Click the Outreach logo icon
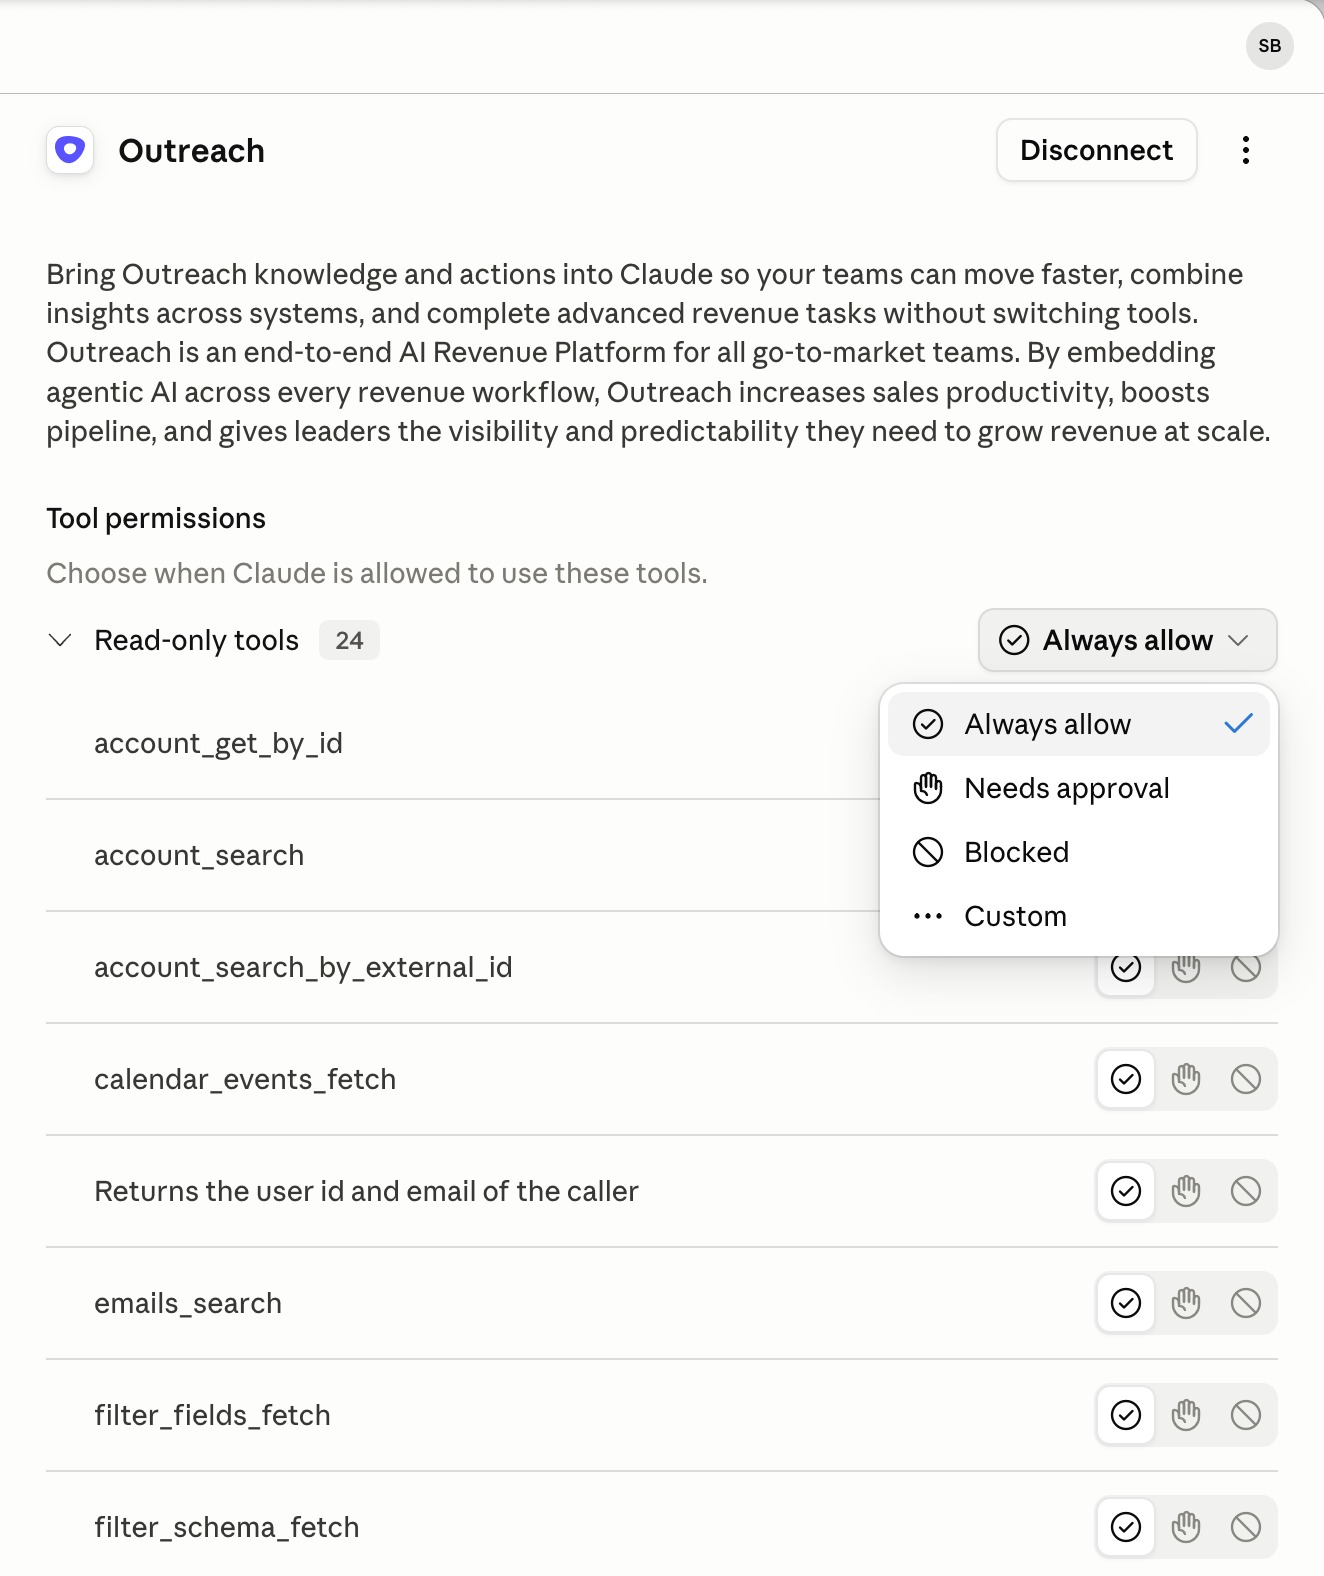Viewport: 1324px width, 1576px height. click(70, 151)
